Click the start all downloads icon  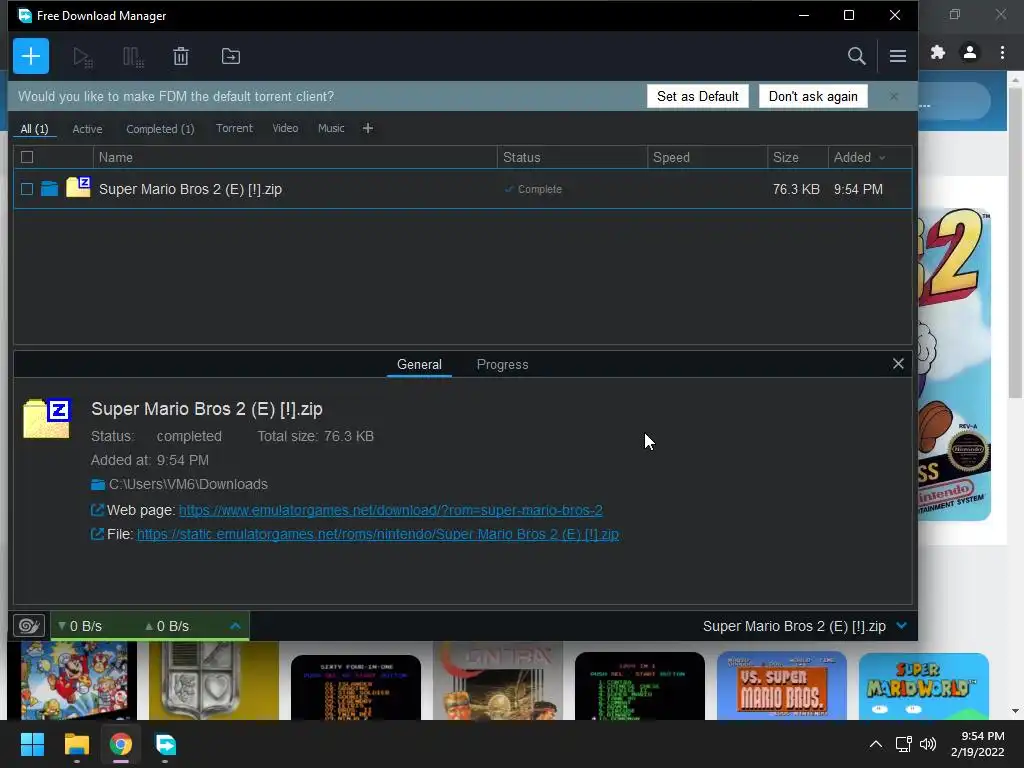(x=82, y=57)
